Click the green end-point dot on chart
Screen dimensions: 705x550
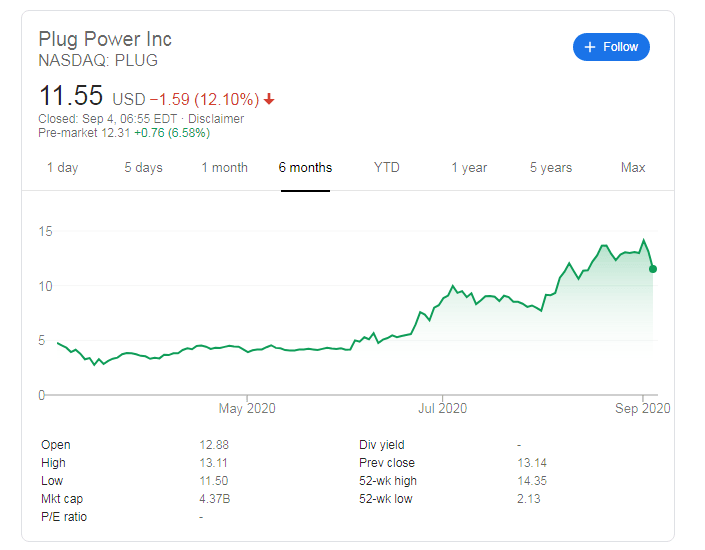pos(653,268)
